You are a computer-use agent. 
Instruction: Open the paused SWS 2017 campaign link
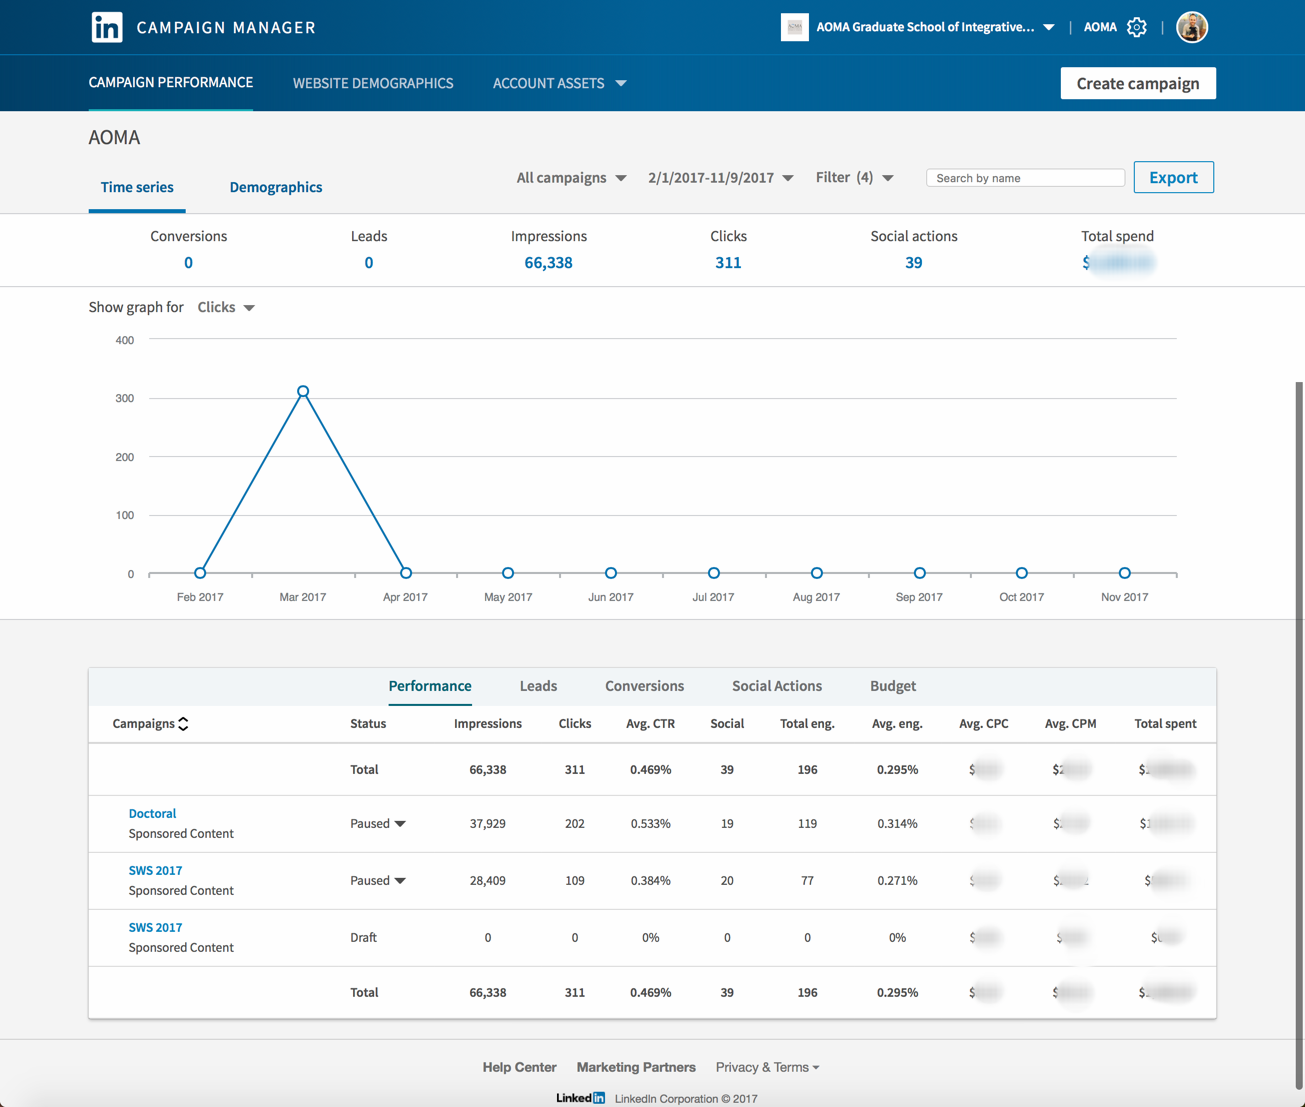point(155,871)
